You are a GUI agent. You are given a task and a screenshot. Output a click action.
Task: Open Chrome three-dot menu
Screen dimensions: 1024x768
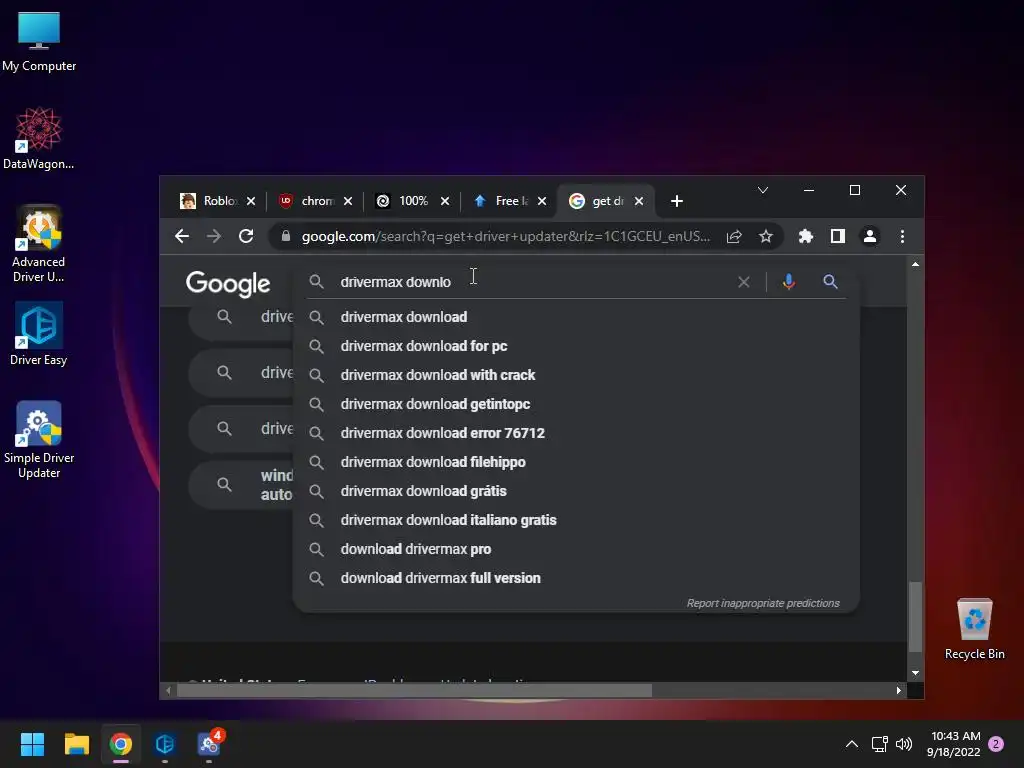[x=902, y=236]
